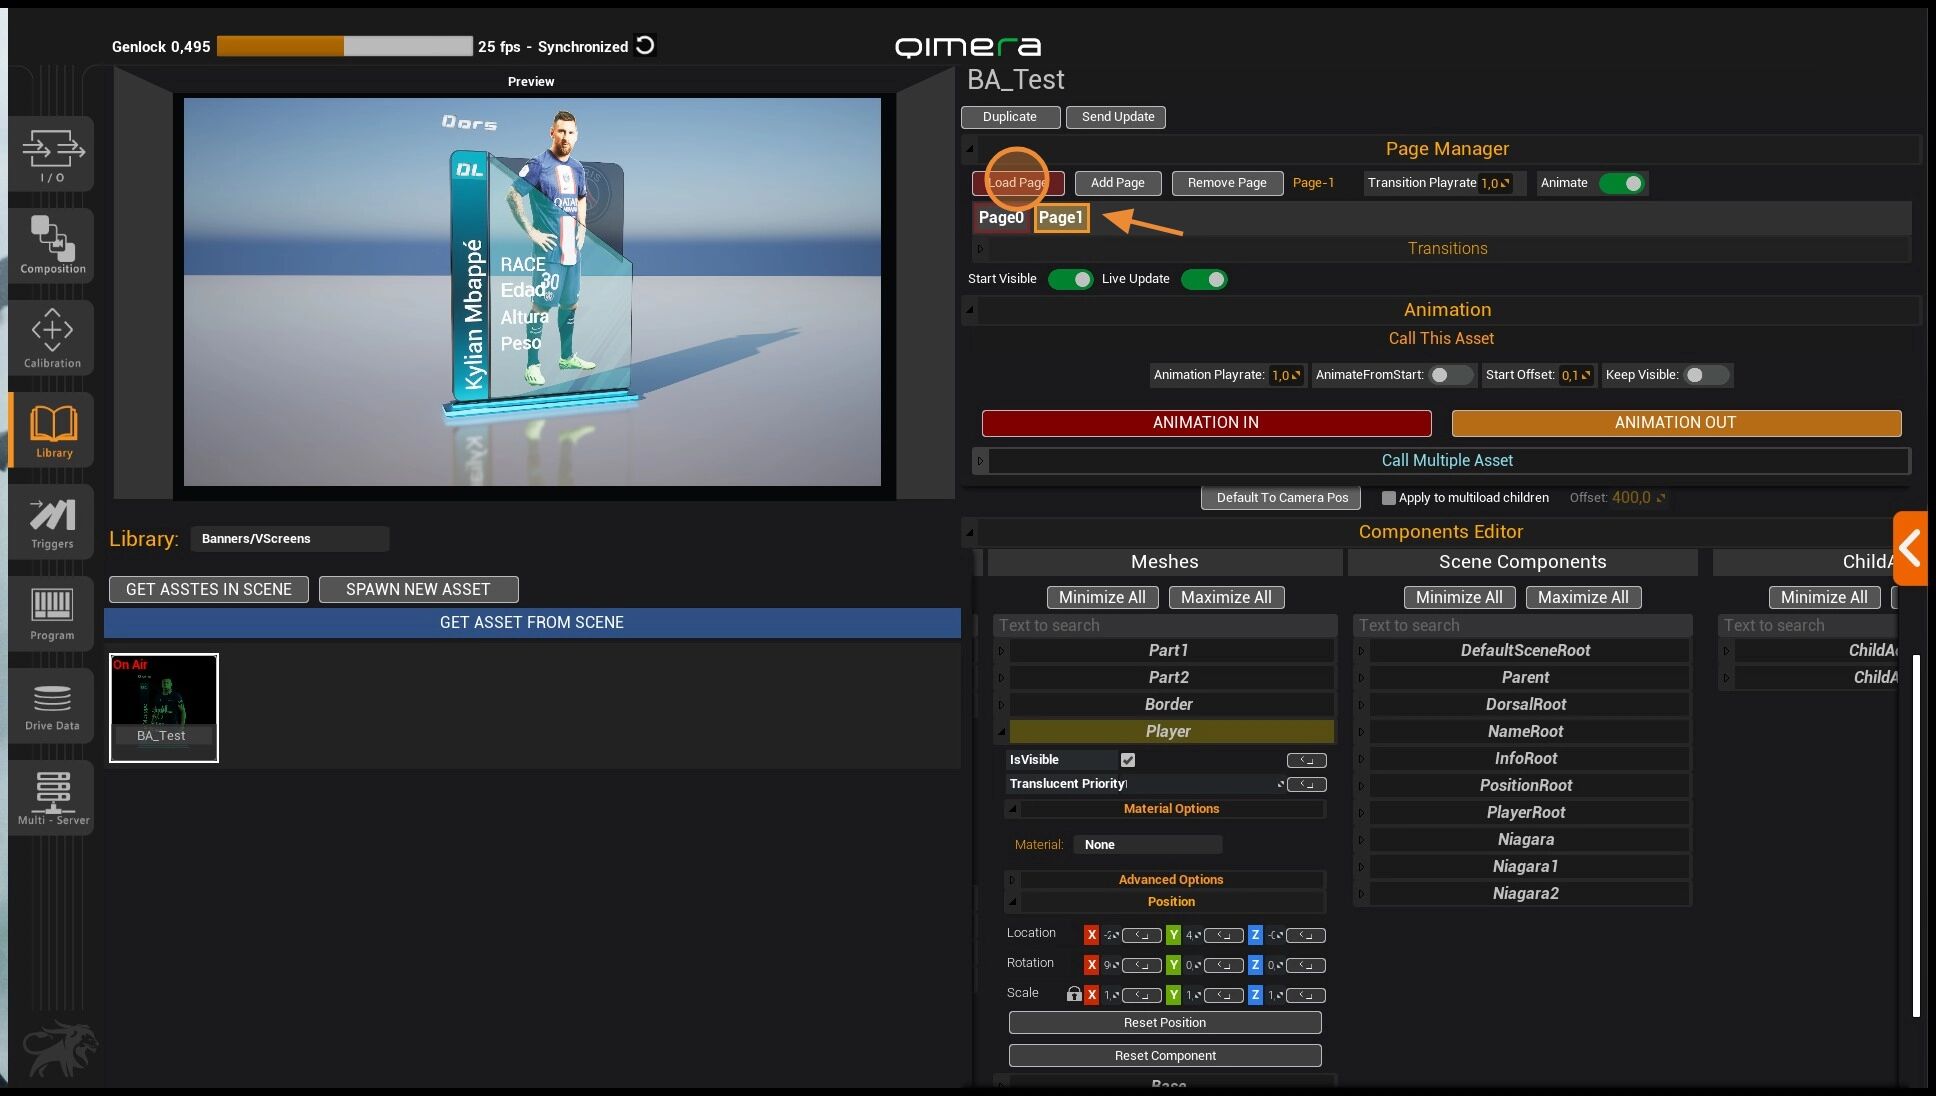Click the Synchronized refresh icon

(x=646, y=45)
